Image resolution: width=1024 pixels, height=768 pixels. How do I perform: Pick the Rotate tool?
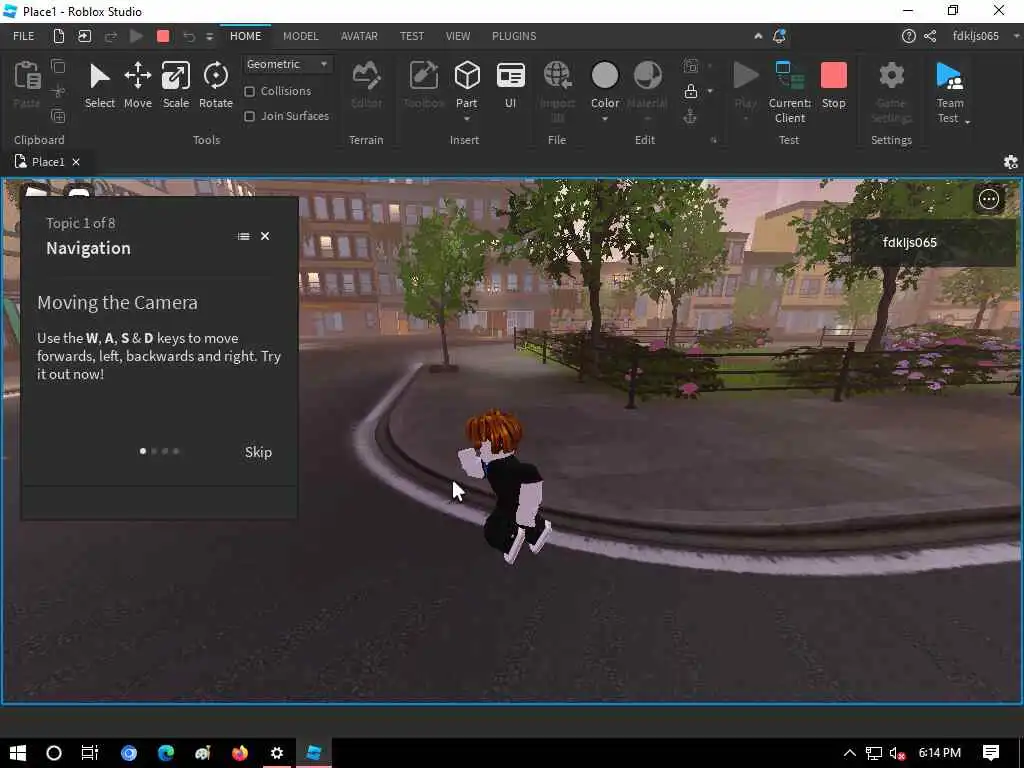(x=216, y=76)
